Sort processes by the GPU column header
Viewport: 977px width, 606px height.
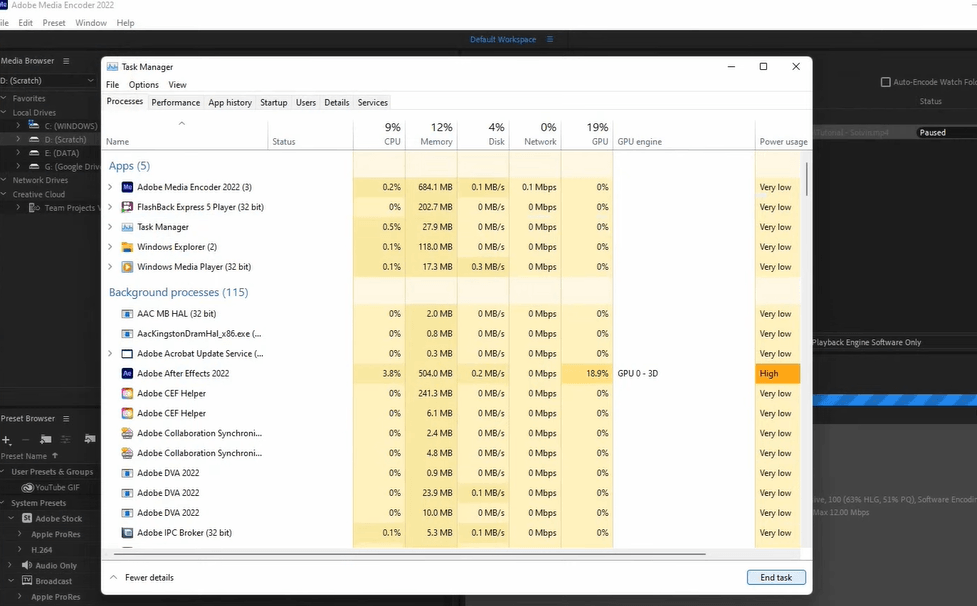(587, 134)
